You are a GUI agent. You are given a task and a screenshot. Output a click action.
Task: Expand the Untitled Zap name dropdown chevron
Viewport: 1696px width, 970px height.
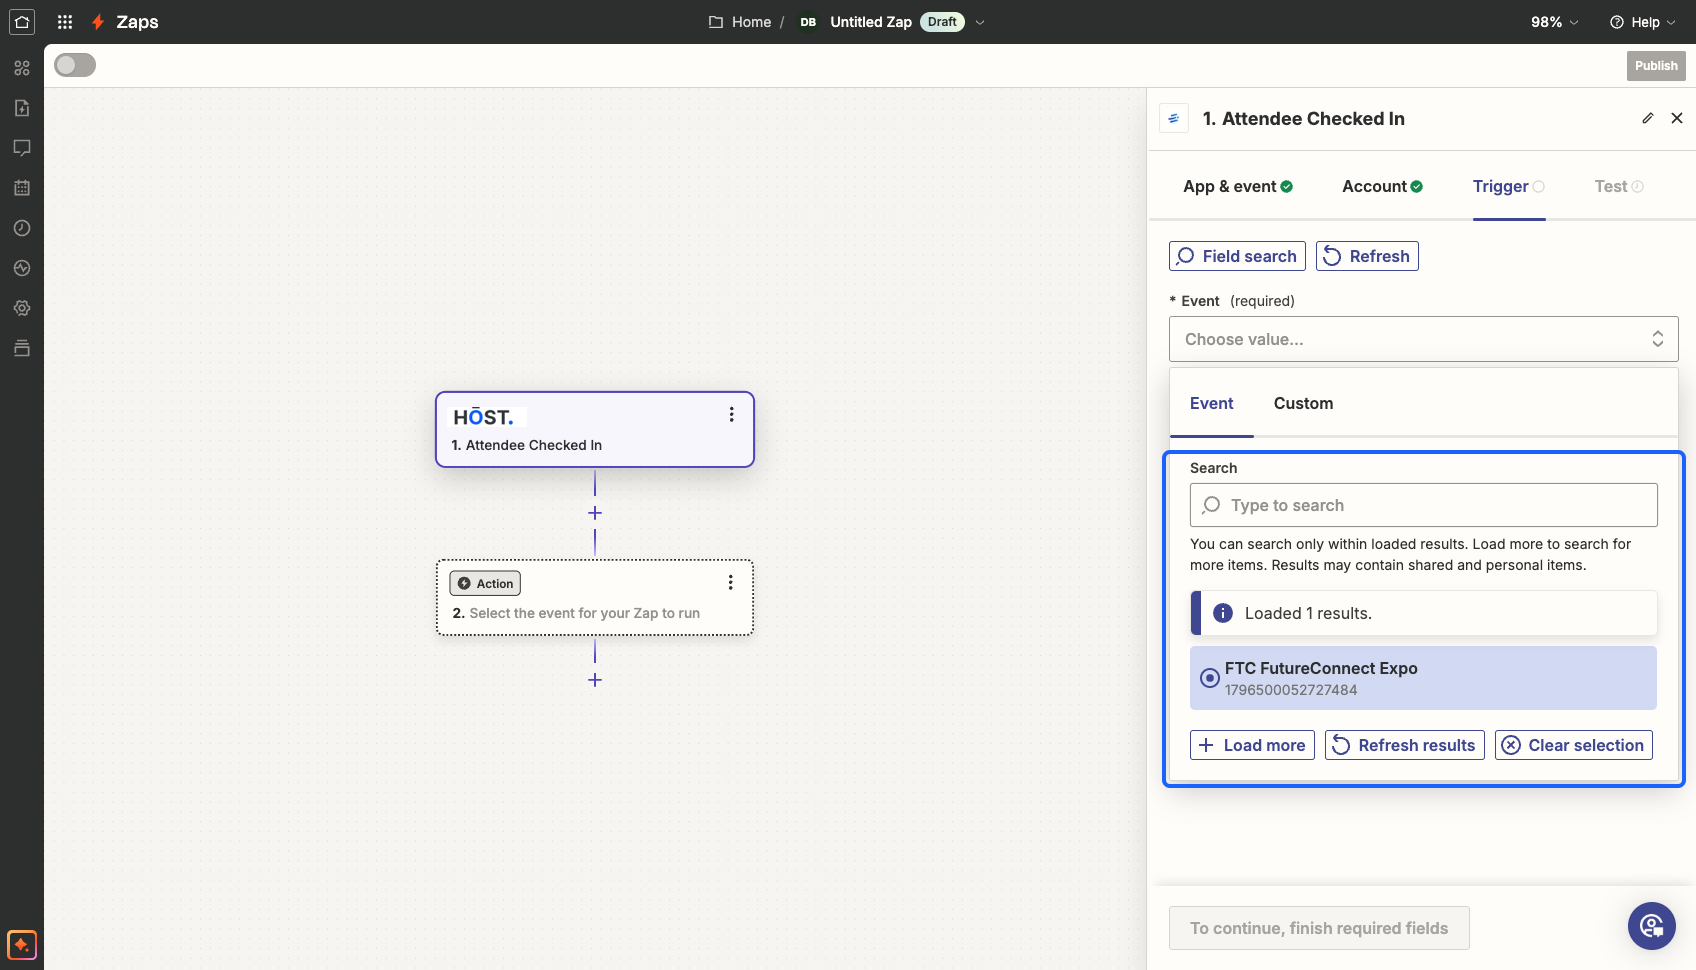(x=980, y=22)
